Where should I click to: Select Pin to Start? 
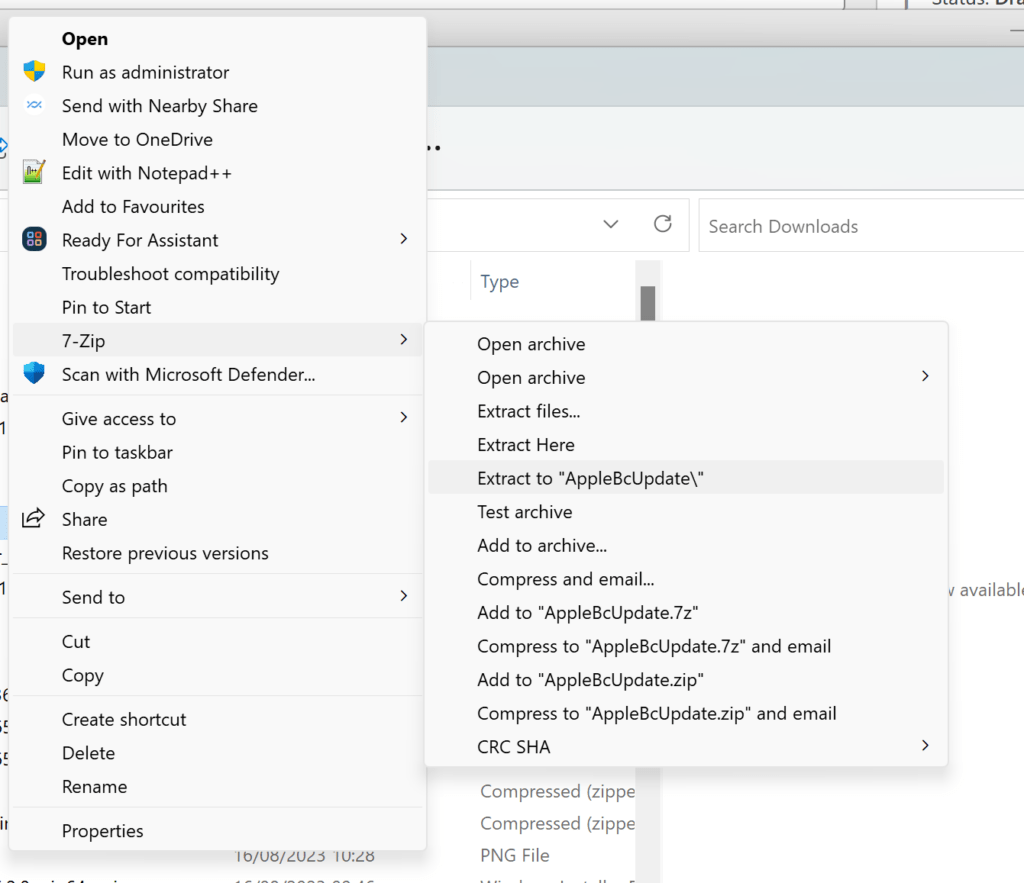[217, 308]
